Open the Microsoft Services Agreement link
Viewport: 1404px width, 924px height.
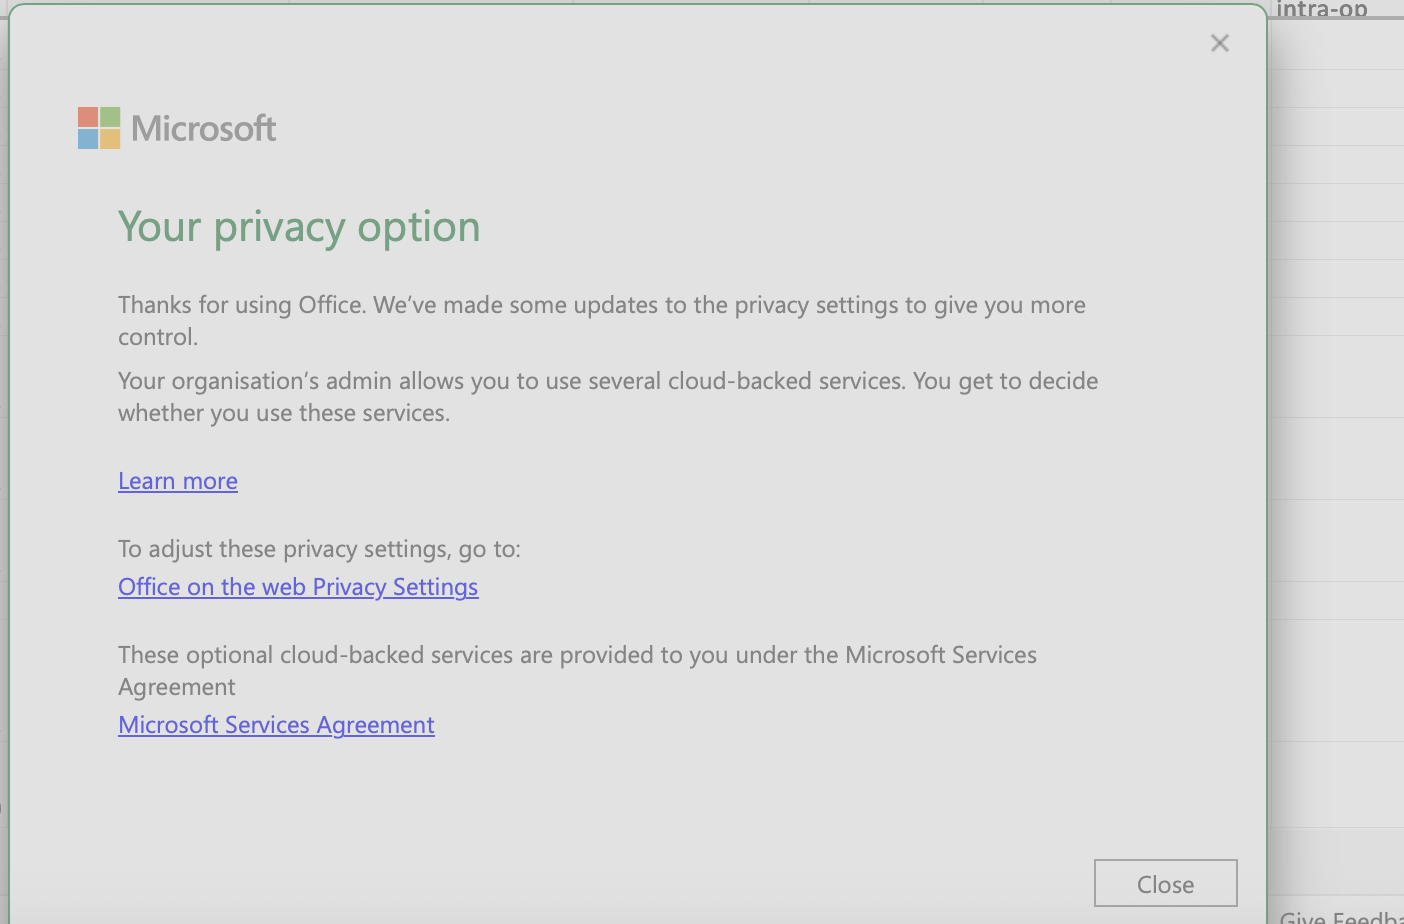pos(276,725)
